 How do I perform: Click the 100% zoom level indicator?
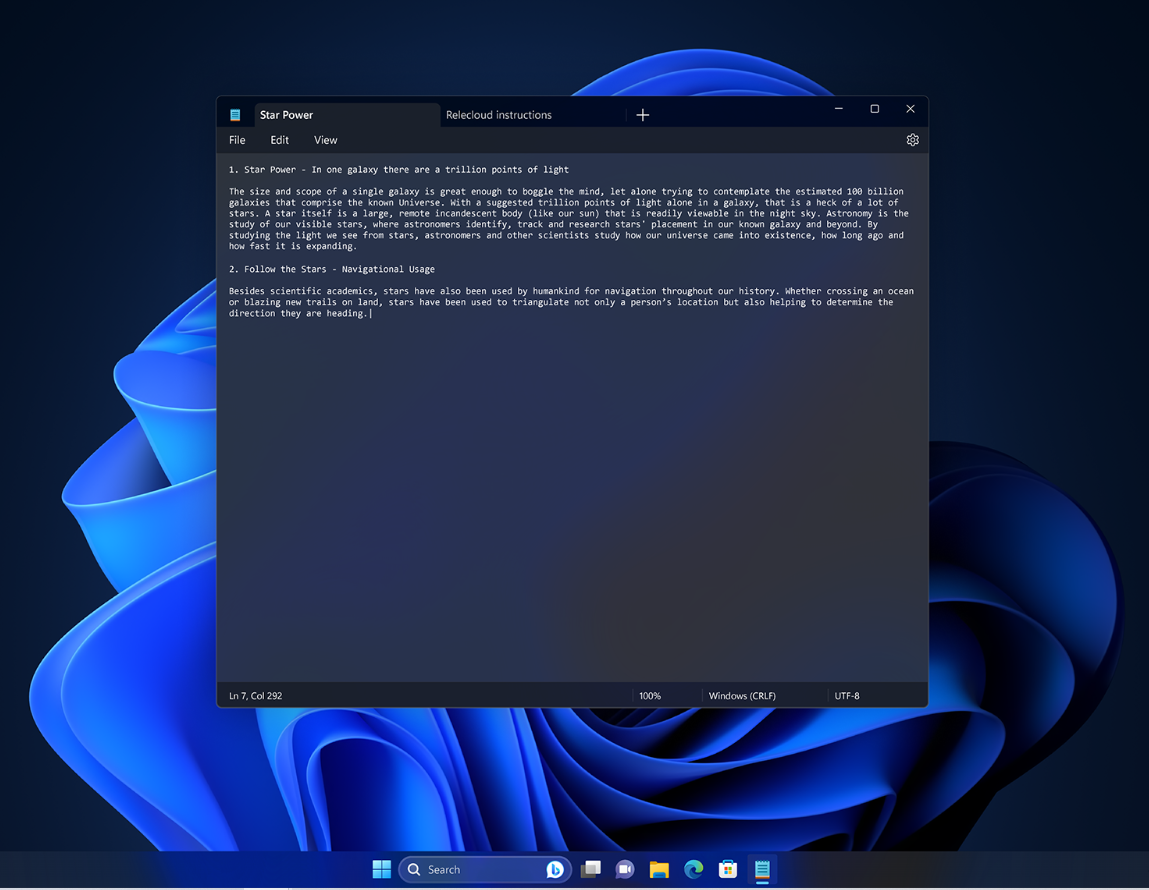coord(650,695)
